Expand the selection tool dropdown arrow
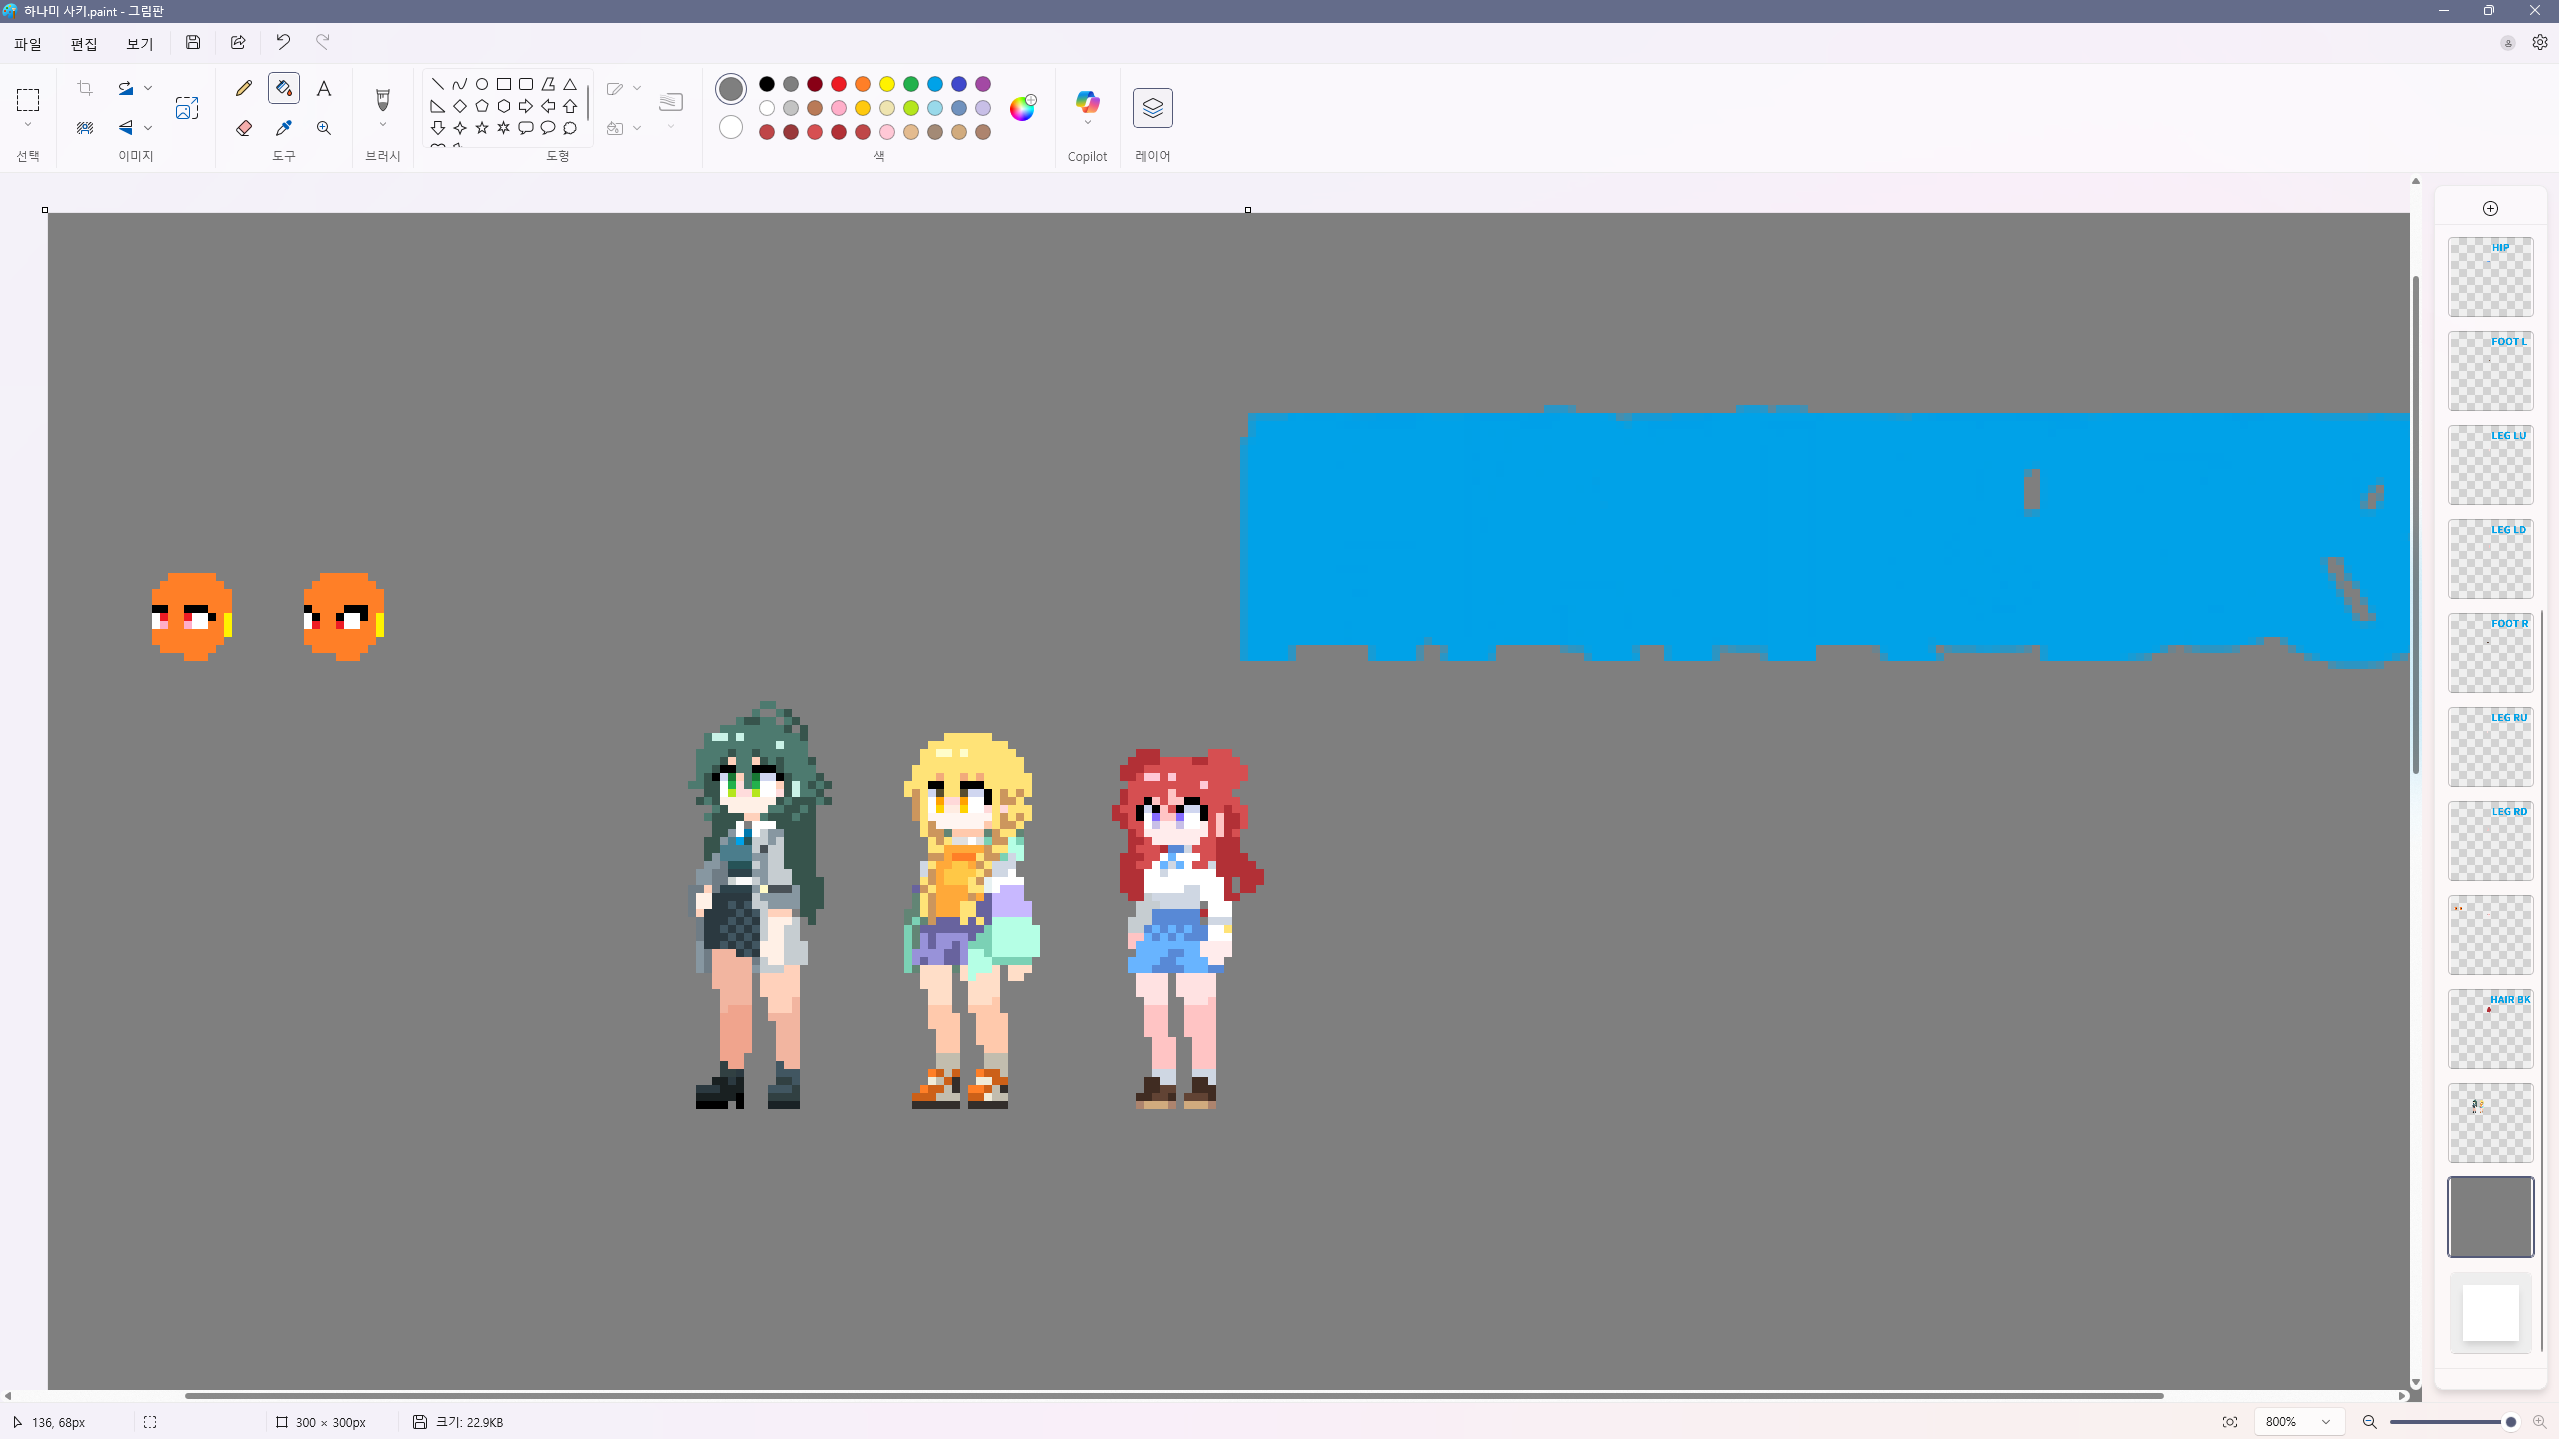Viewport: 2559px width, 1439px height. [28, 126]
